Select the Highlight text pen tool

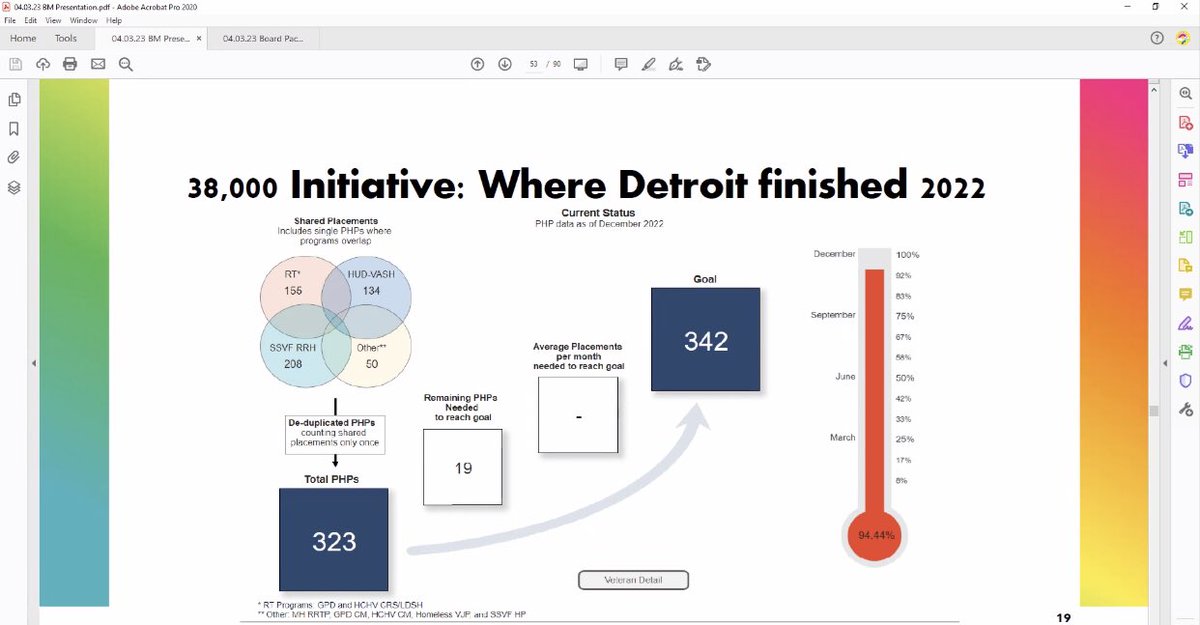[648, 64]
